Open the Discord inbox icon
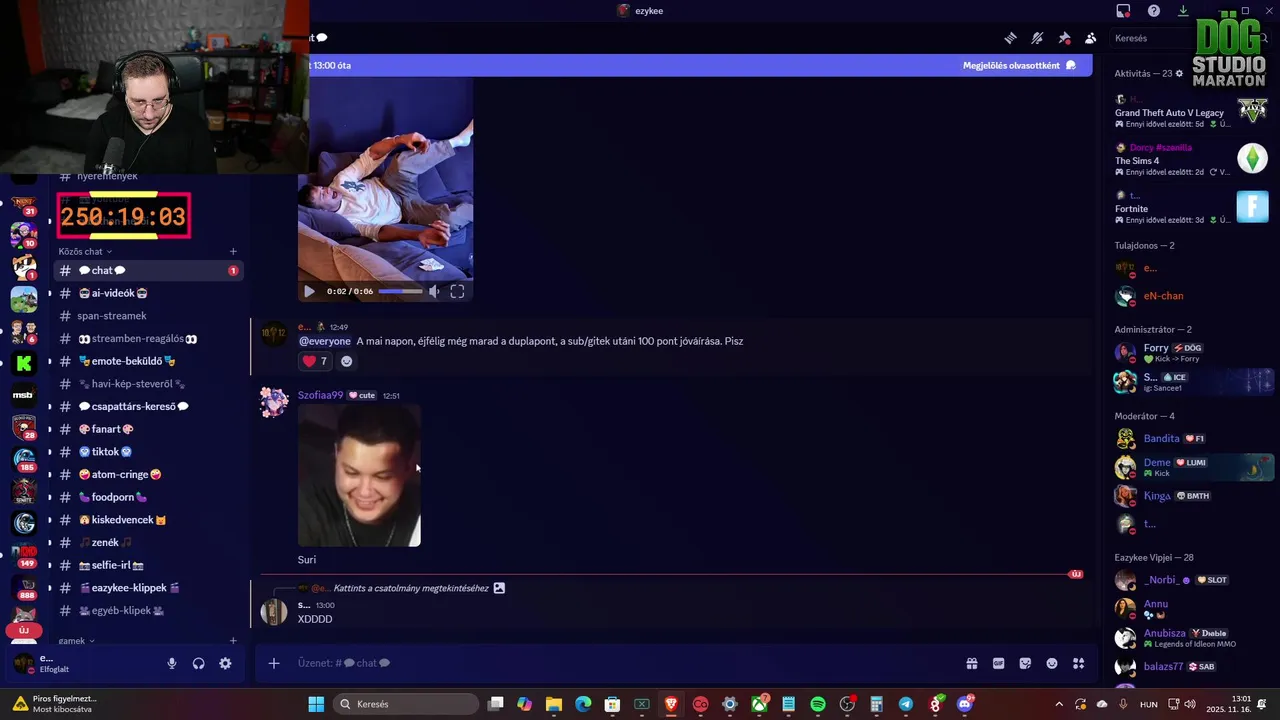 (x=1123, y=11)
